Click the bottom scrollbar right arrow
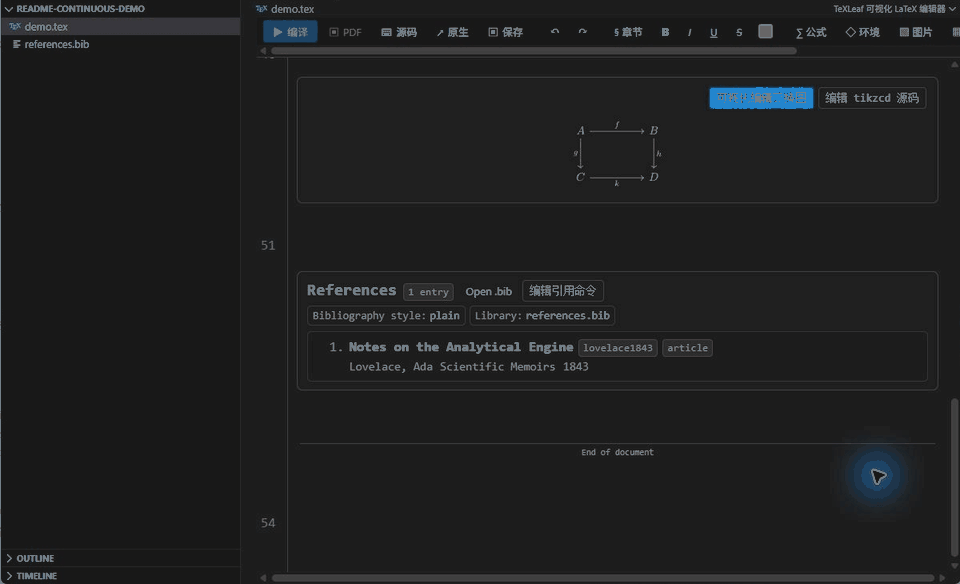 [x=942, y=578]
